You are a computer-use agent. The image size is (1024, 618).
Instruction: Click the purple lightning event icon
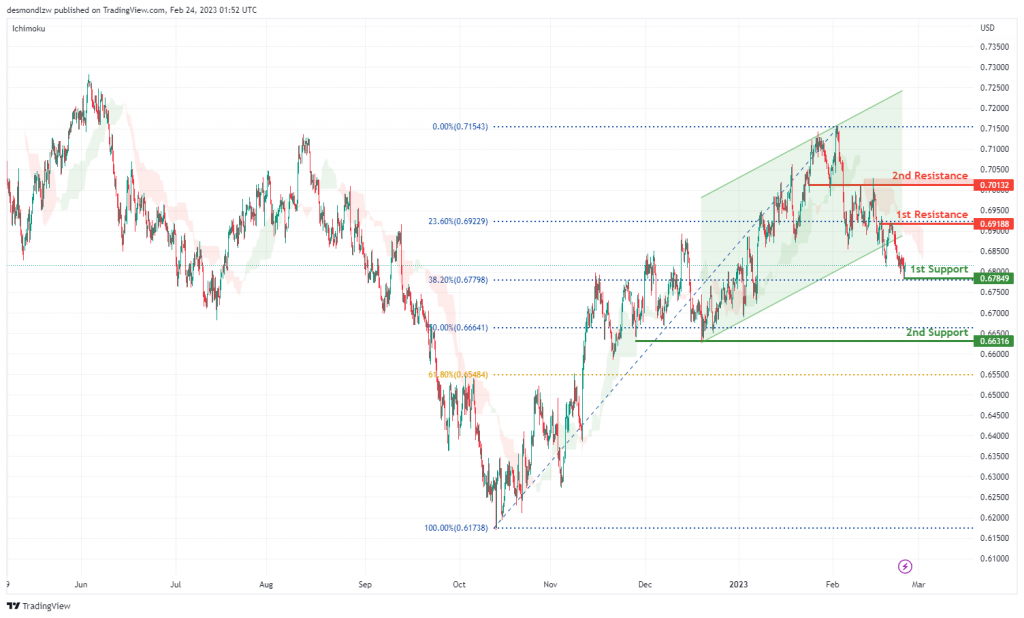pos(904,566)
